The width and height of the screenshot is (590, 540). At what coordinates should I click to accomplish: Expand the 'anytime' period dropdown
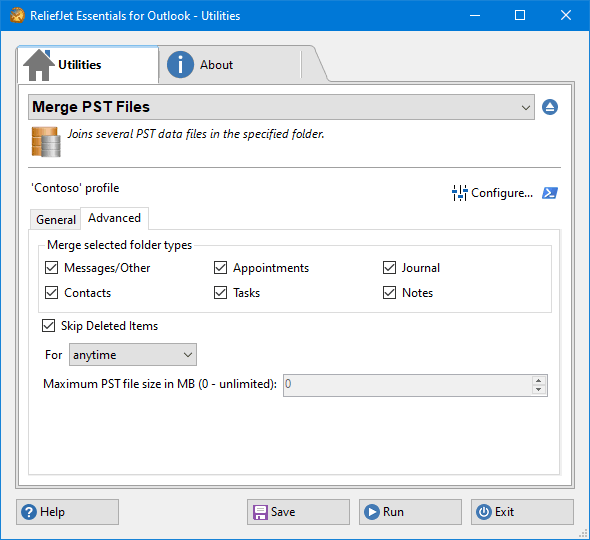[133, 354]
